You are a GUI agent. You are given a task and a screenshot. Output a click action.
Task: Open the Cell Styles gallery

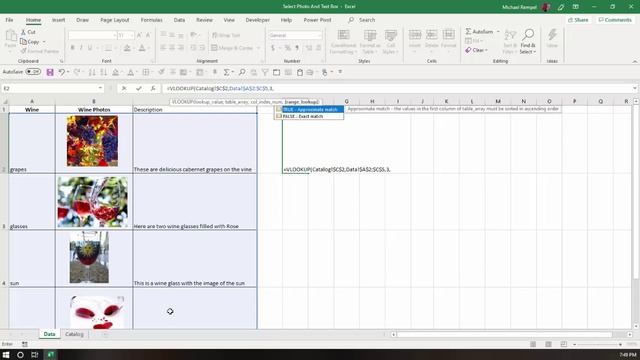[391, 42]
